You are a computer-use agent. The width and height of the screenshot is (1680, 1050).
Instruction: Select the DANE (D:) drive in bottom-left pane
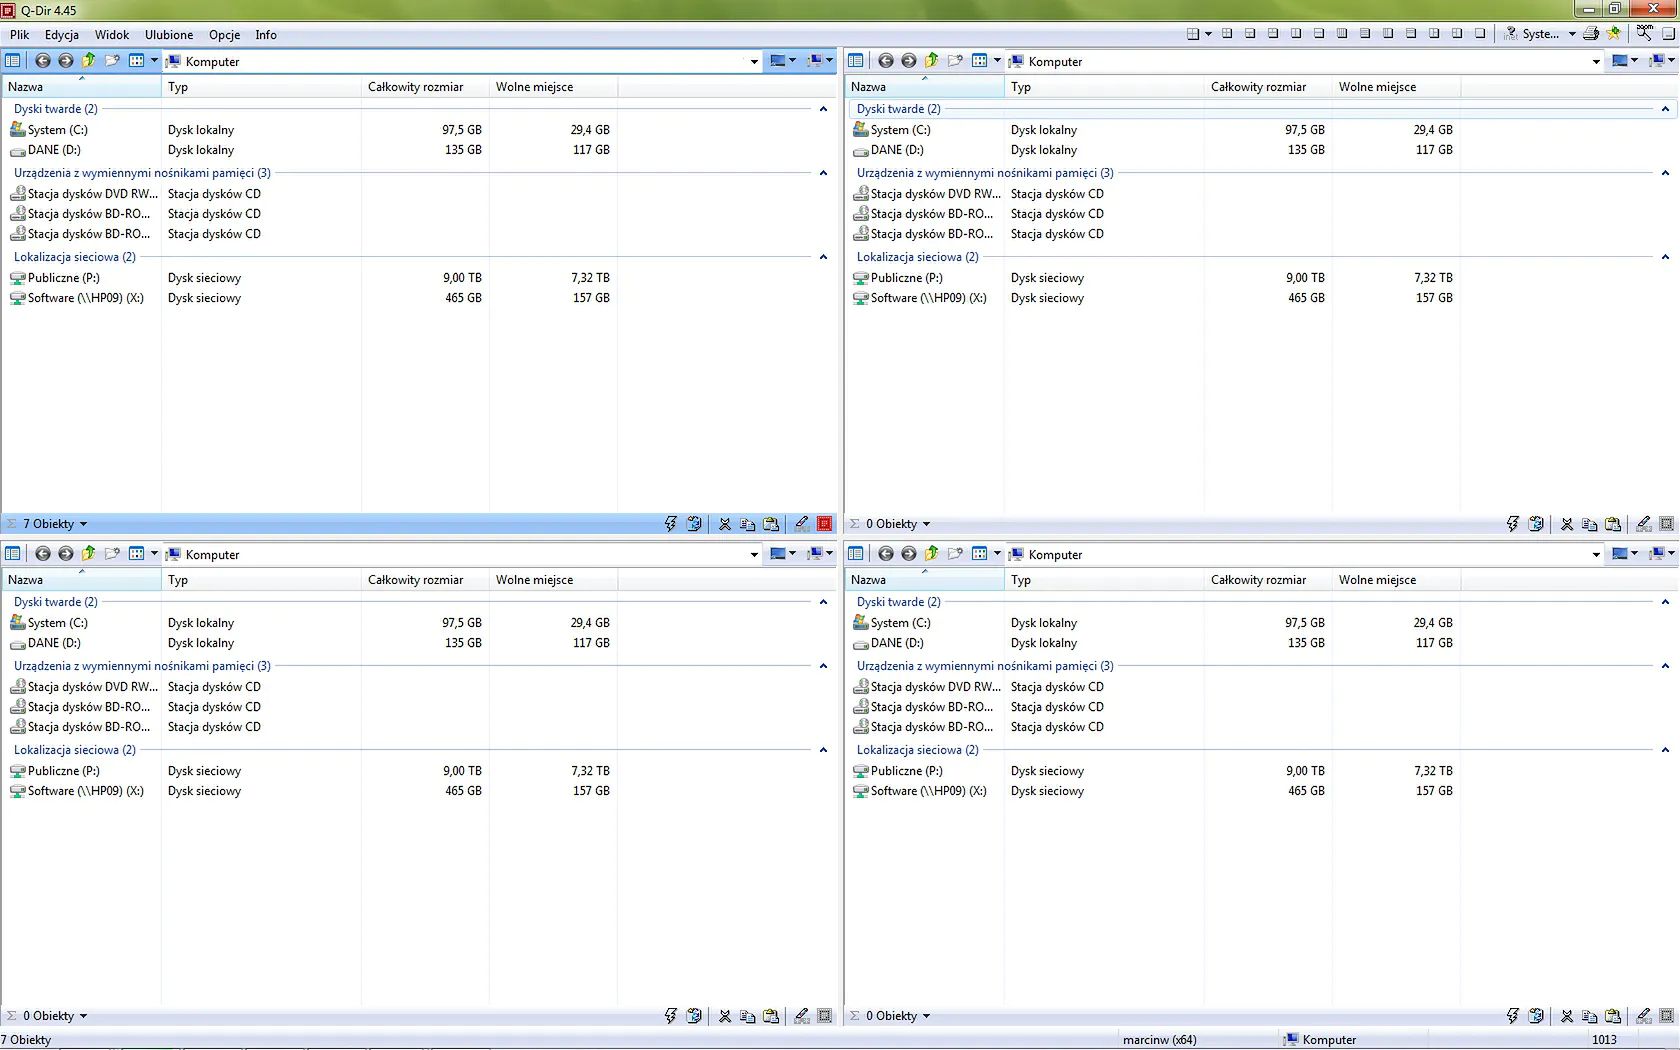point(54,643)
